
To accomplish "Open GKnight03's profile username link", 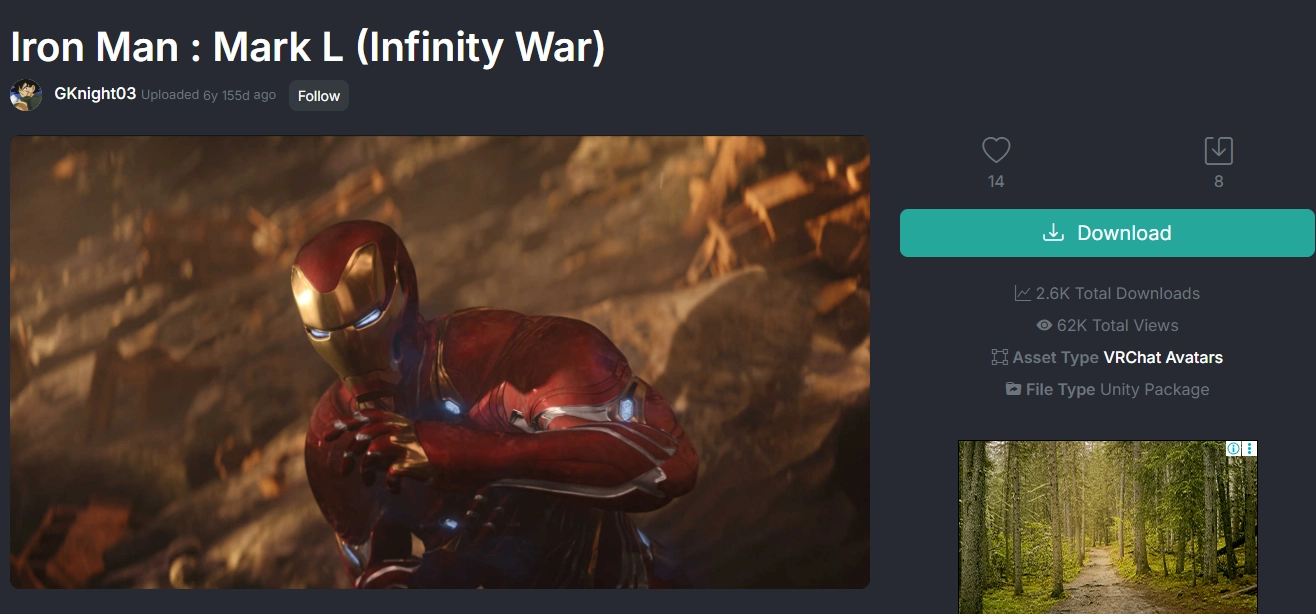I will [x=95, y=94].
